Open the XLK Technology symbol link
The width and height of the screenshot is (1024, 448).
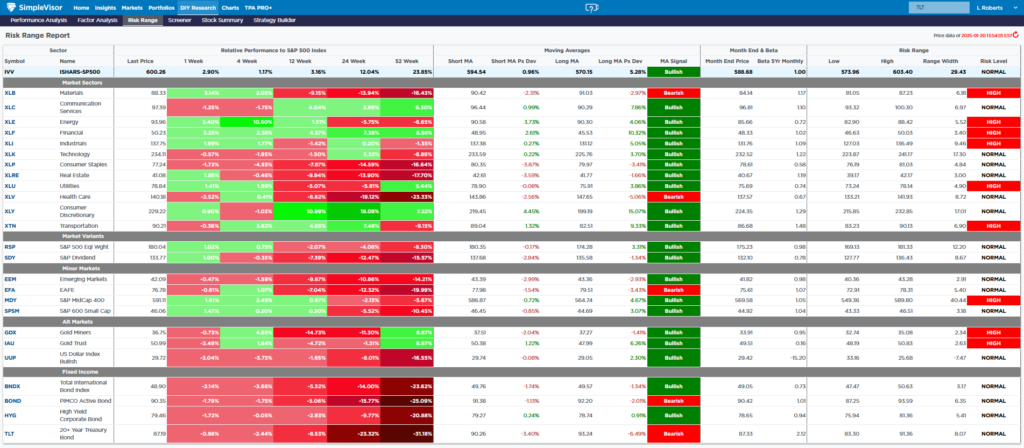coord(9,154)
